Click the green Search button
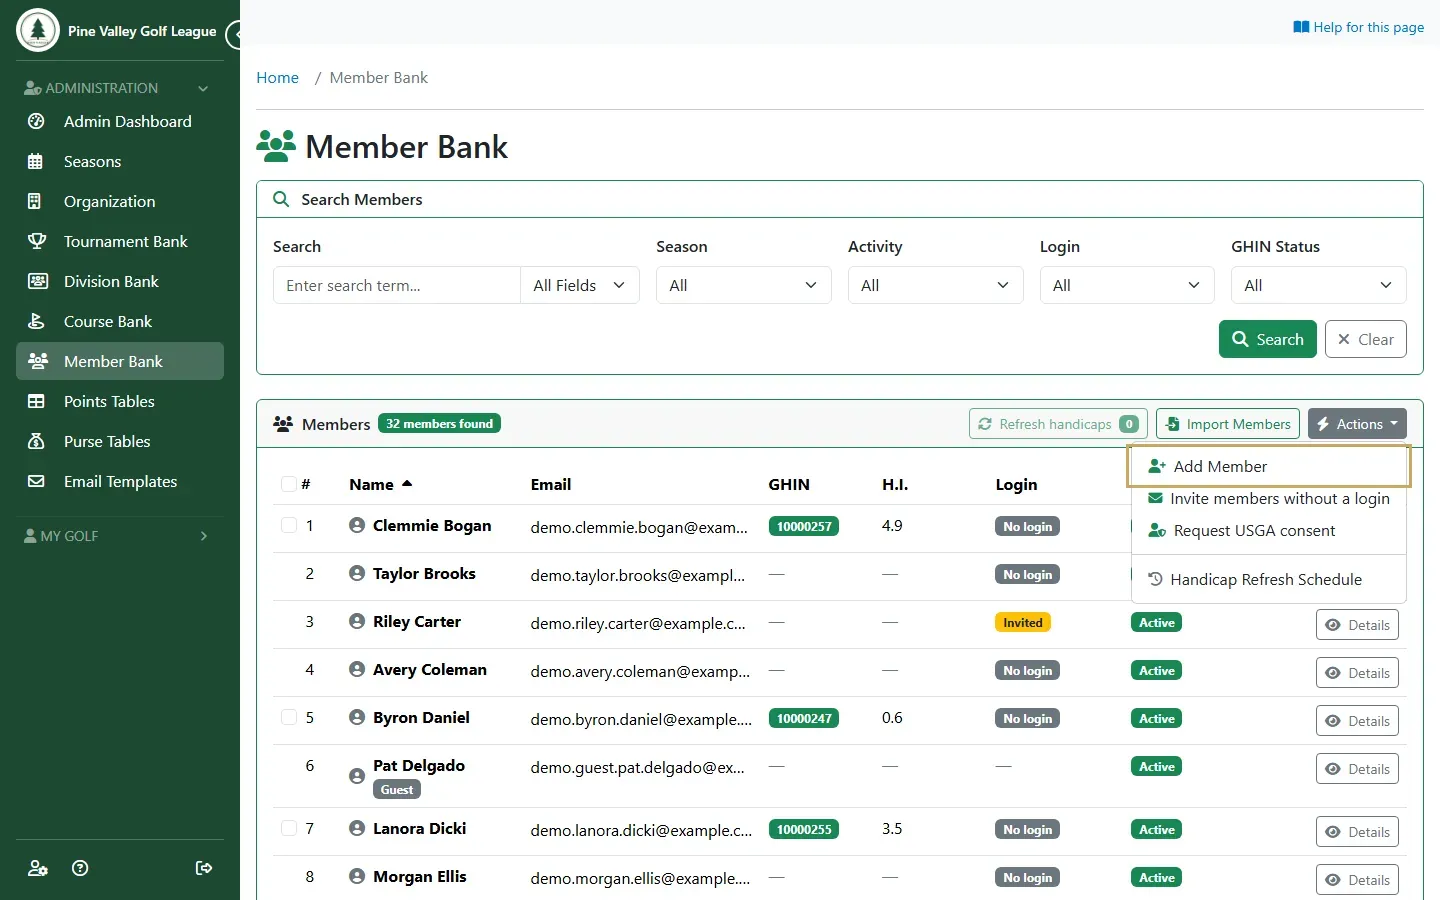Viewport: 1440px width, 900px height. pyautogui.click(x=1268, y=339)
